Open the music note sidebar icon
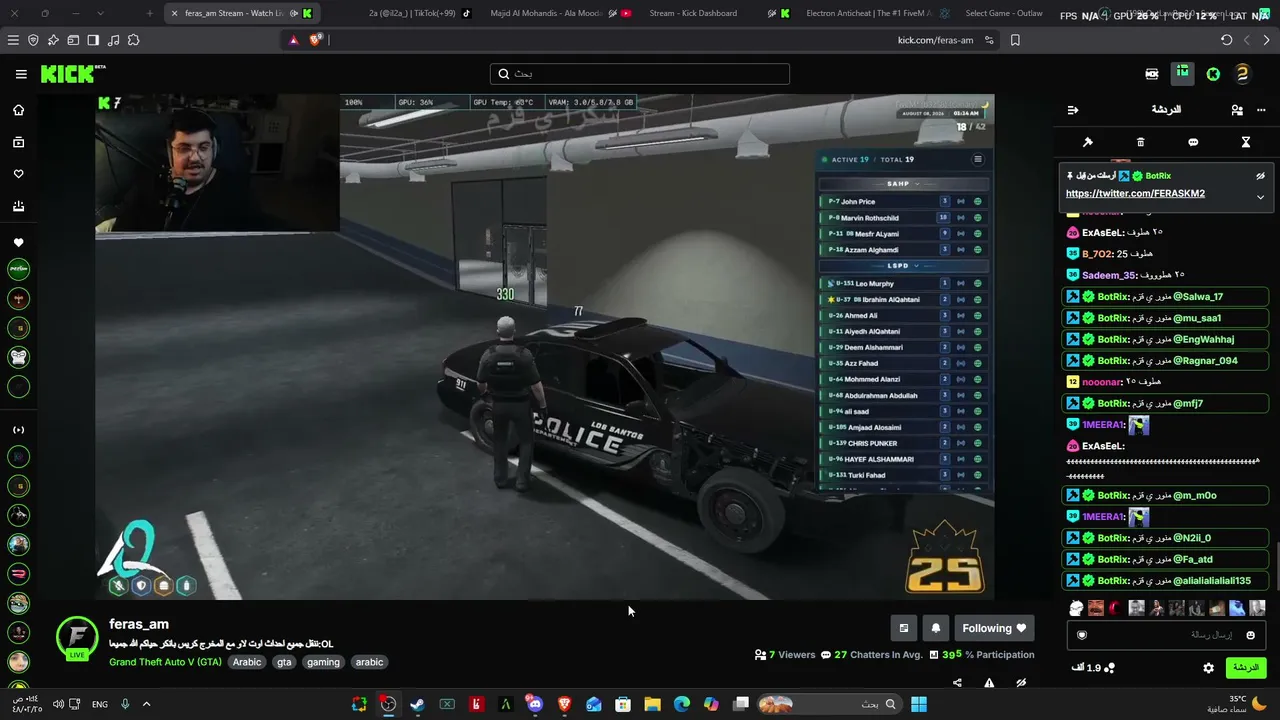1280x720 pixels. (113, 40)
